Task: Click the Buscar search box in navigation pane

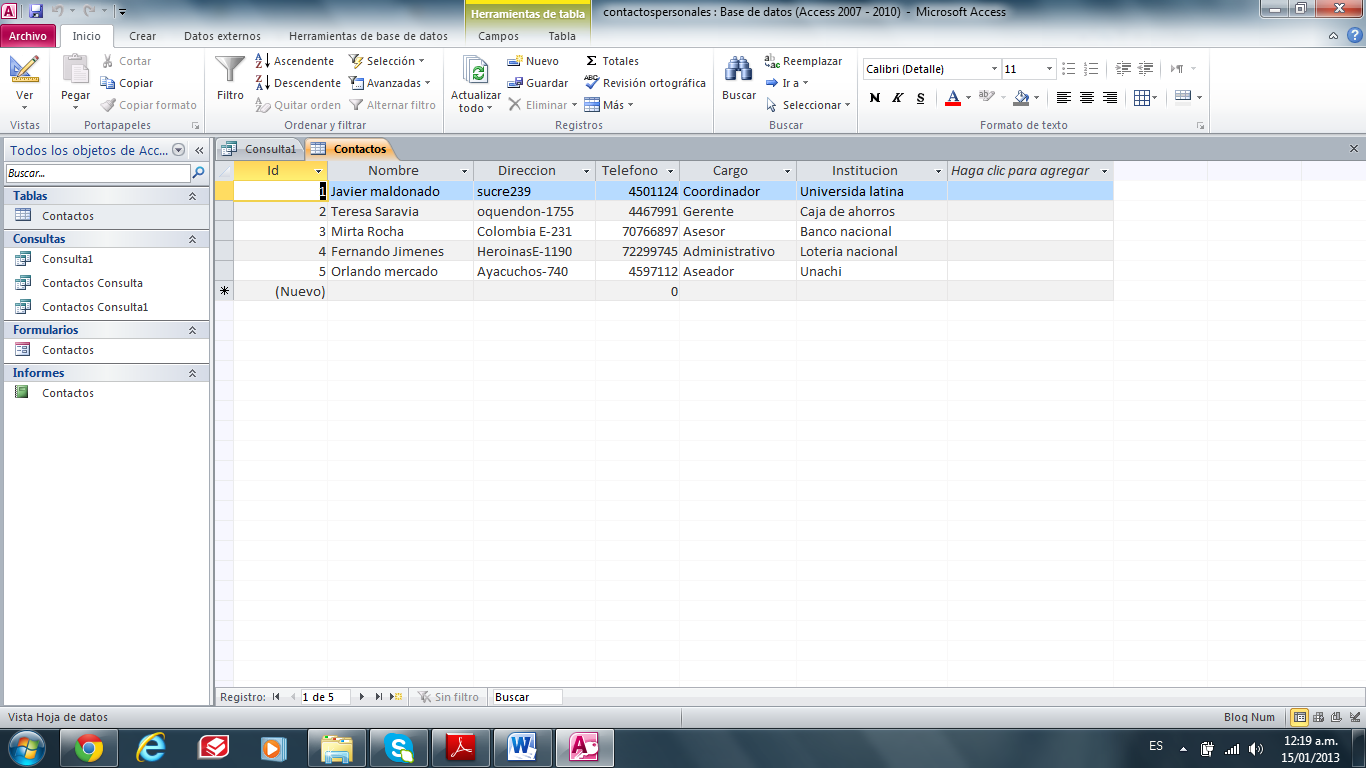Action: (x=95, y=172)
